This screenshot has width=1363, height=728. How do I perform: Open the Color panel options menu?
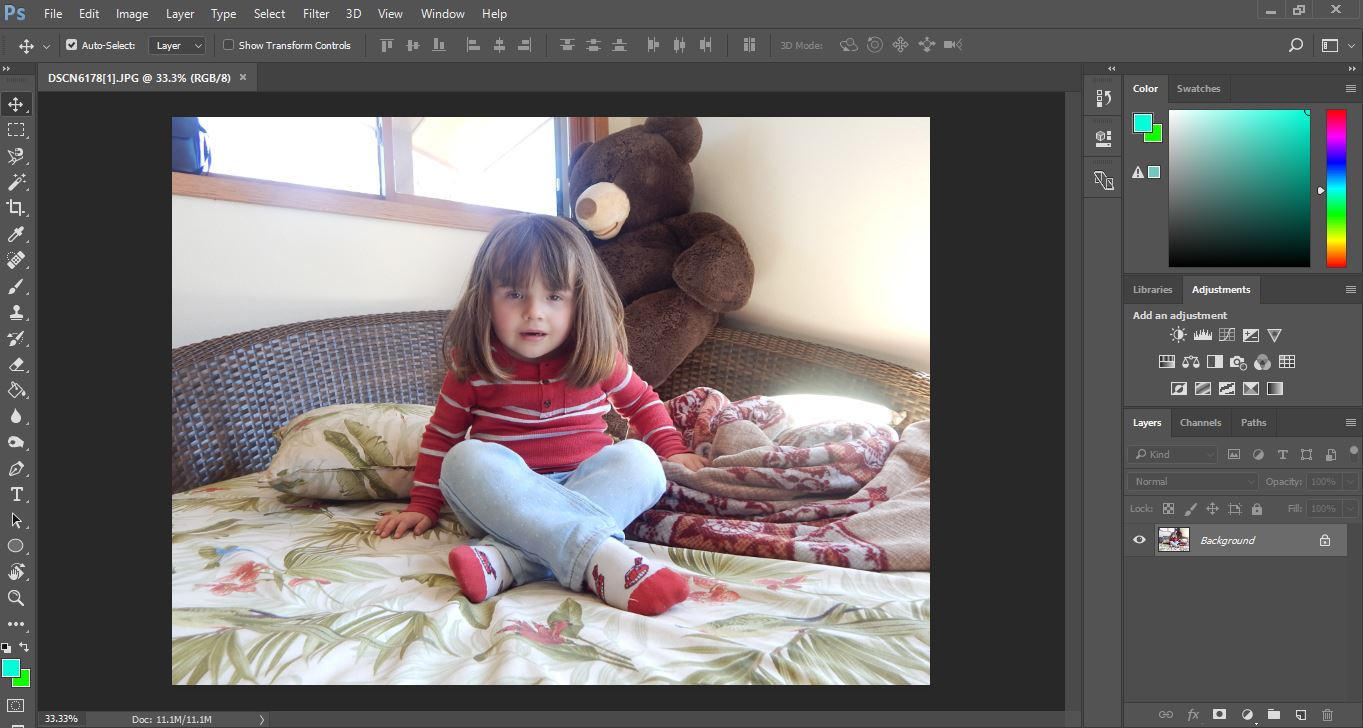tap(1351, 89)
